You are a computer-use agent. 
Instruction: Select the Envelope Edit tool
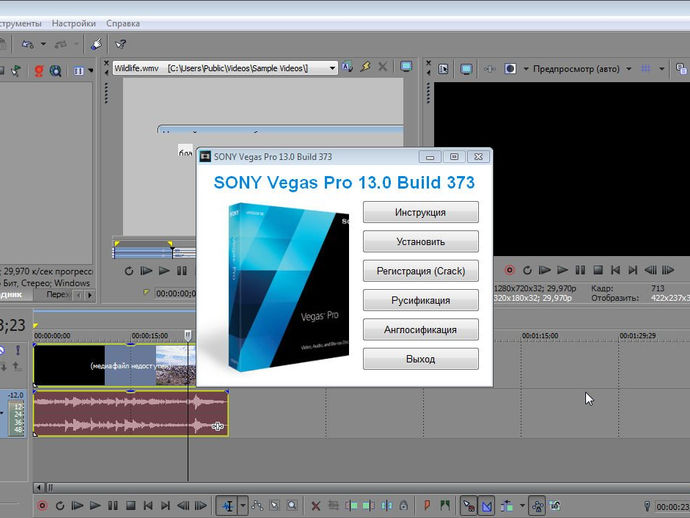257,506
